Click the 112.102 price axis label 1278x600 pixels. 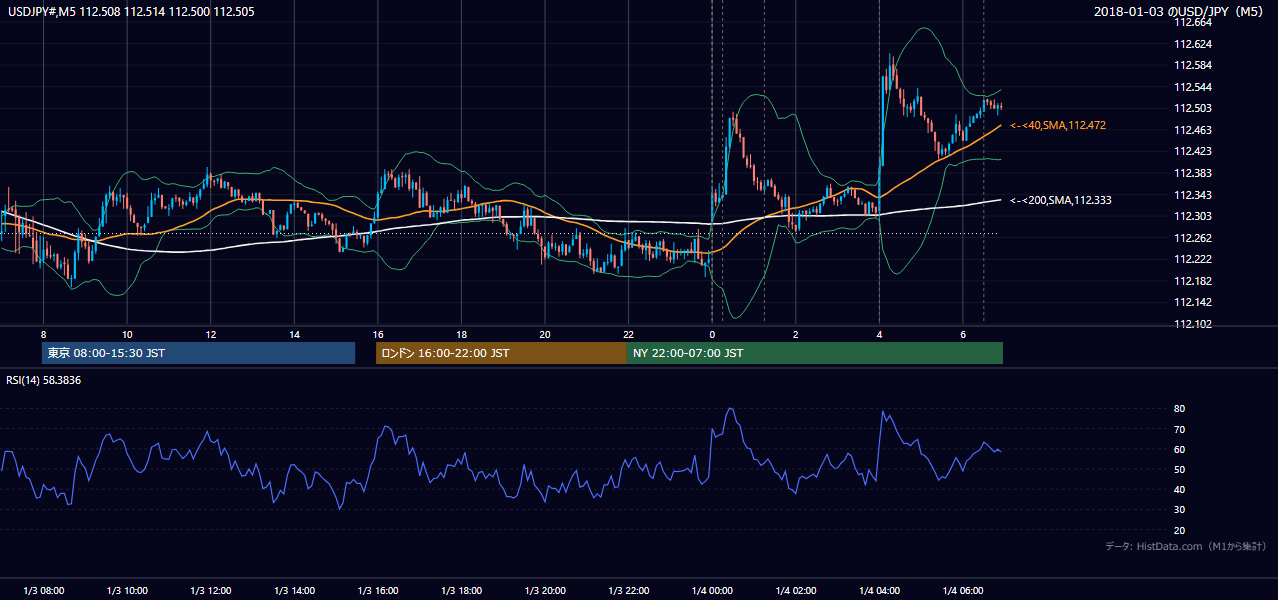pos(1192,325)
